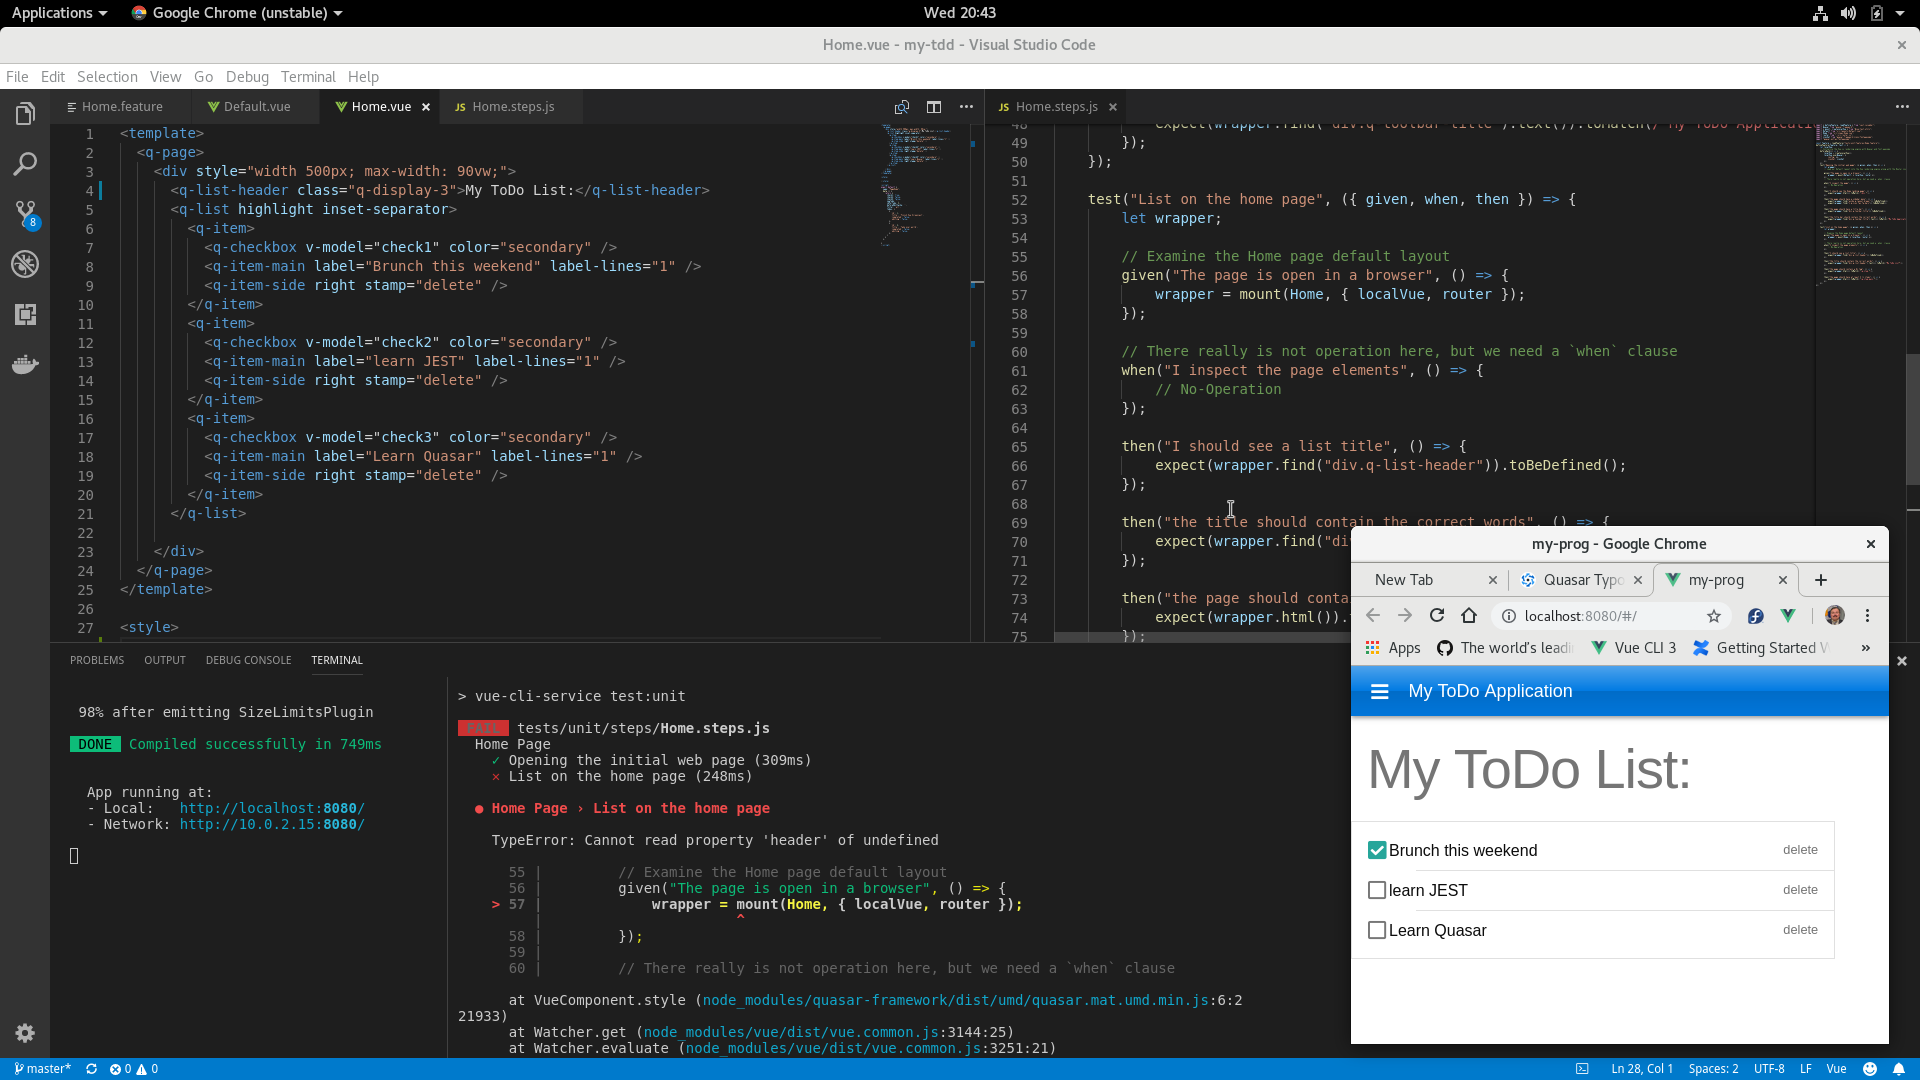Click the localhost:8080 local link

point(272,808)
